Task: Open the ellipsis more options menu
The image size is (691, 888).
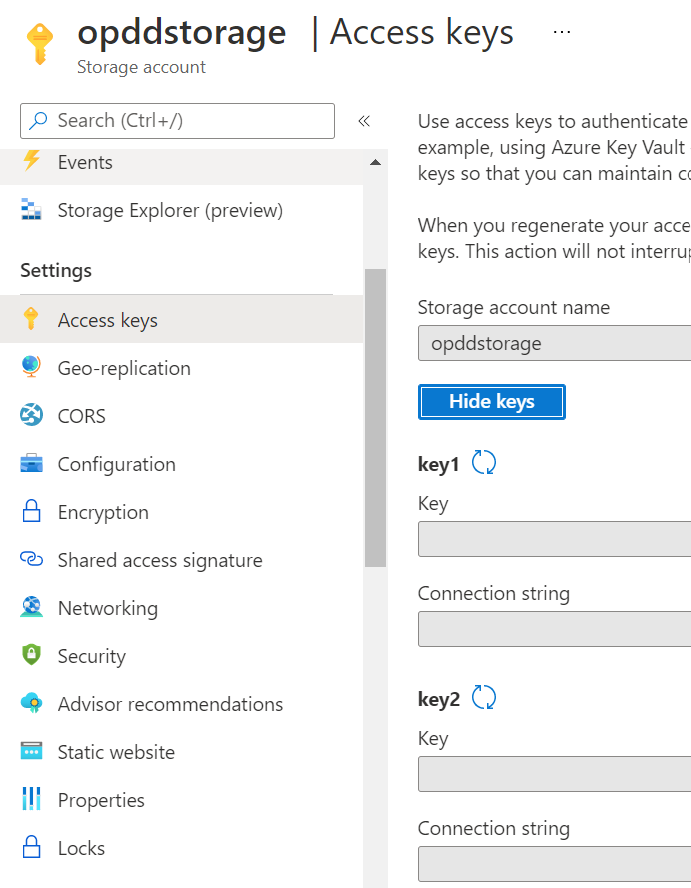Action: (x=561, y=32)
